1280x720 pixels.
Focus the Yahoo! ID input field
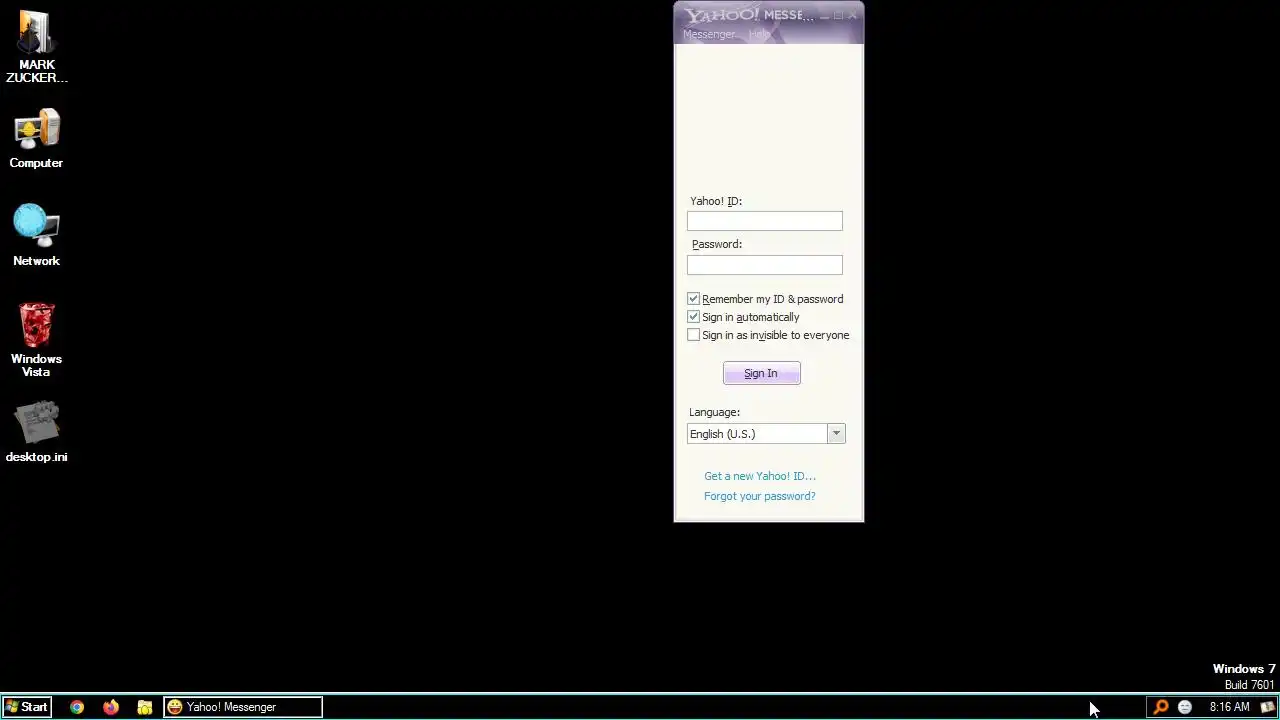point(765,221)
